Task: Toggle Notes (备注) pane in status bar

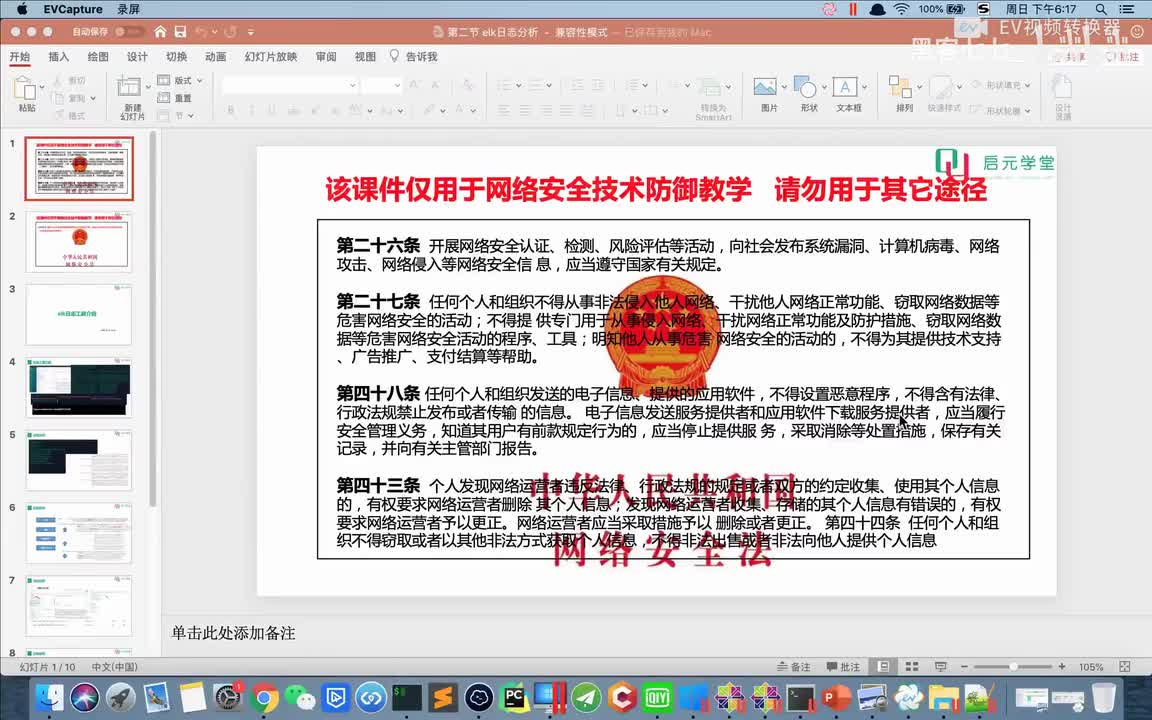Action: click(x=793, y=666)
